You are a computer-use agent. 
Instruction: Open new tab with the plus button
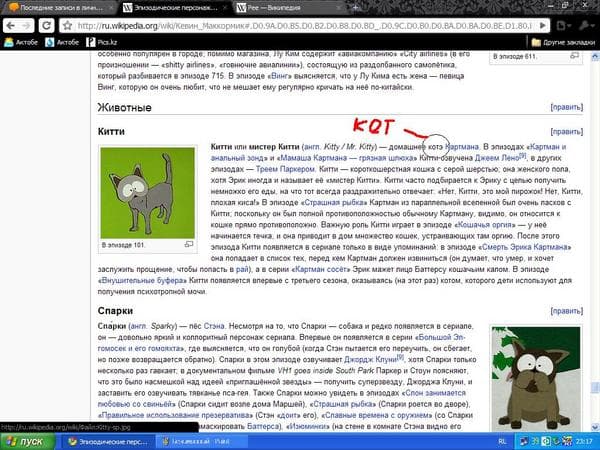[x=355, y=7]
